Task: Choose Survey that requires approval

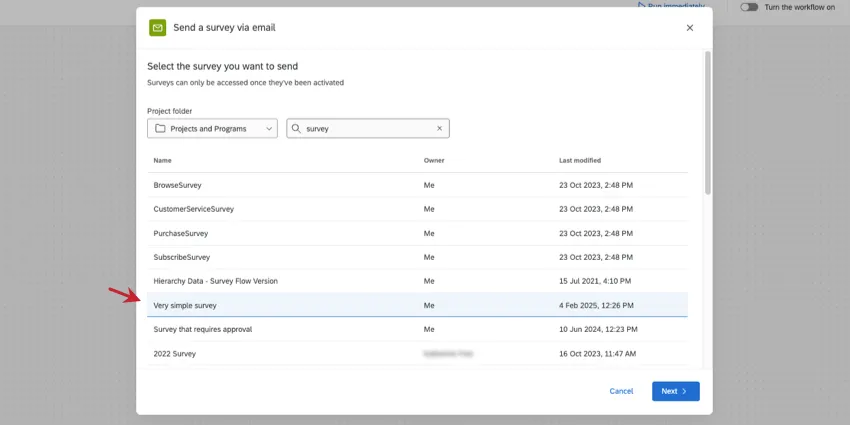Action: point(202,329)
